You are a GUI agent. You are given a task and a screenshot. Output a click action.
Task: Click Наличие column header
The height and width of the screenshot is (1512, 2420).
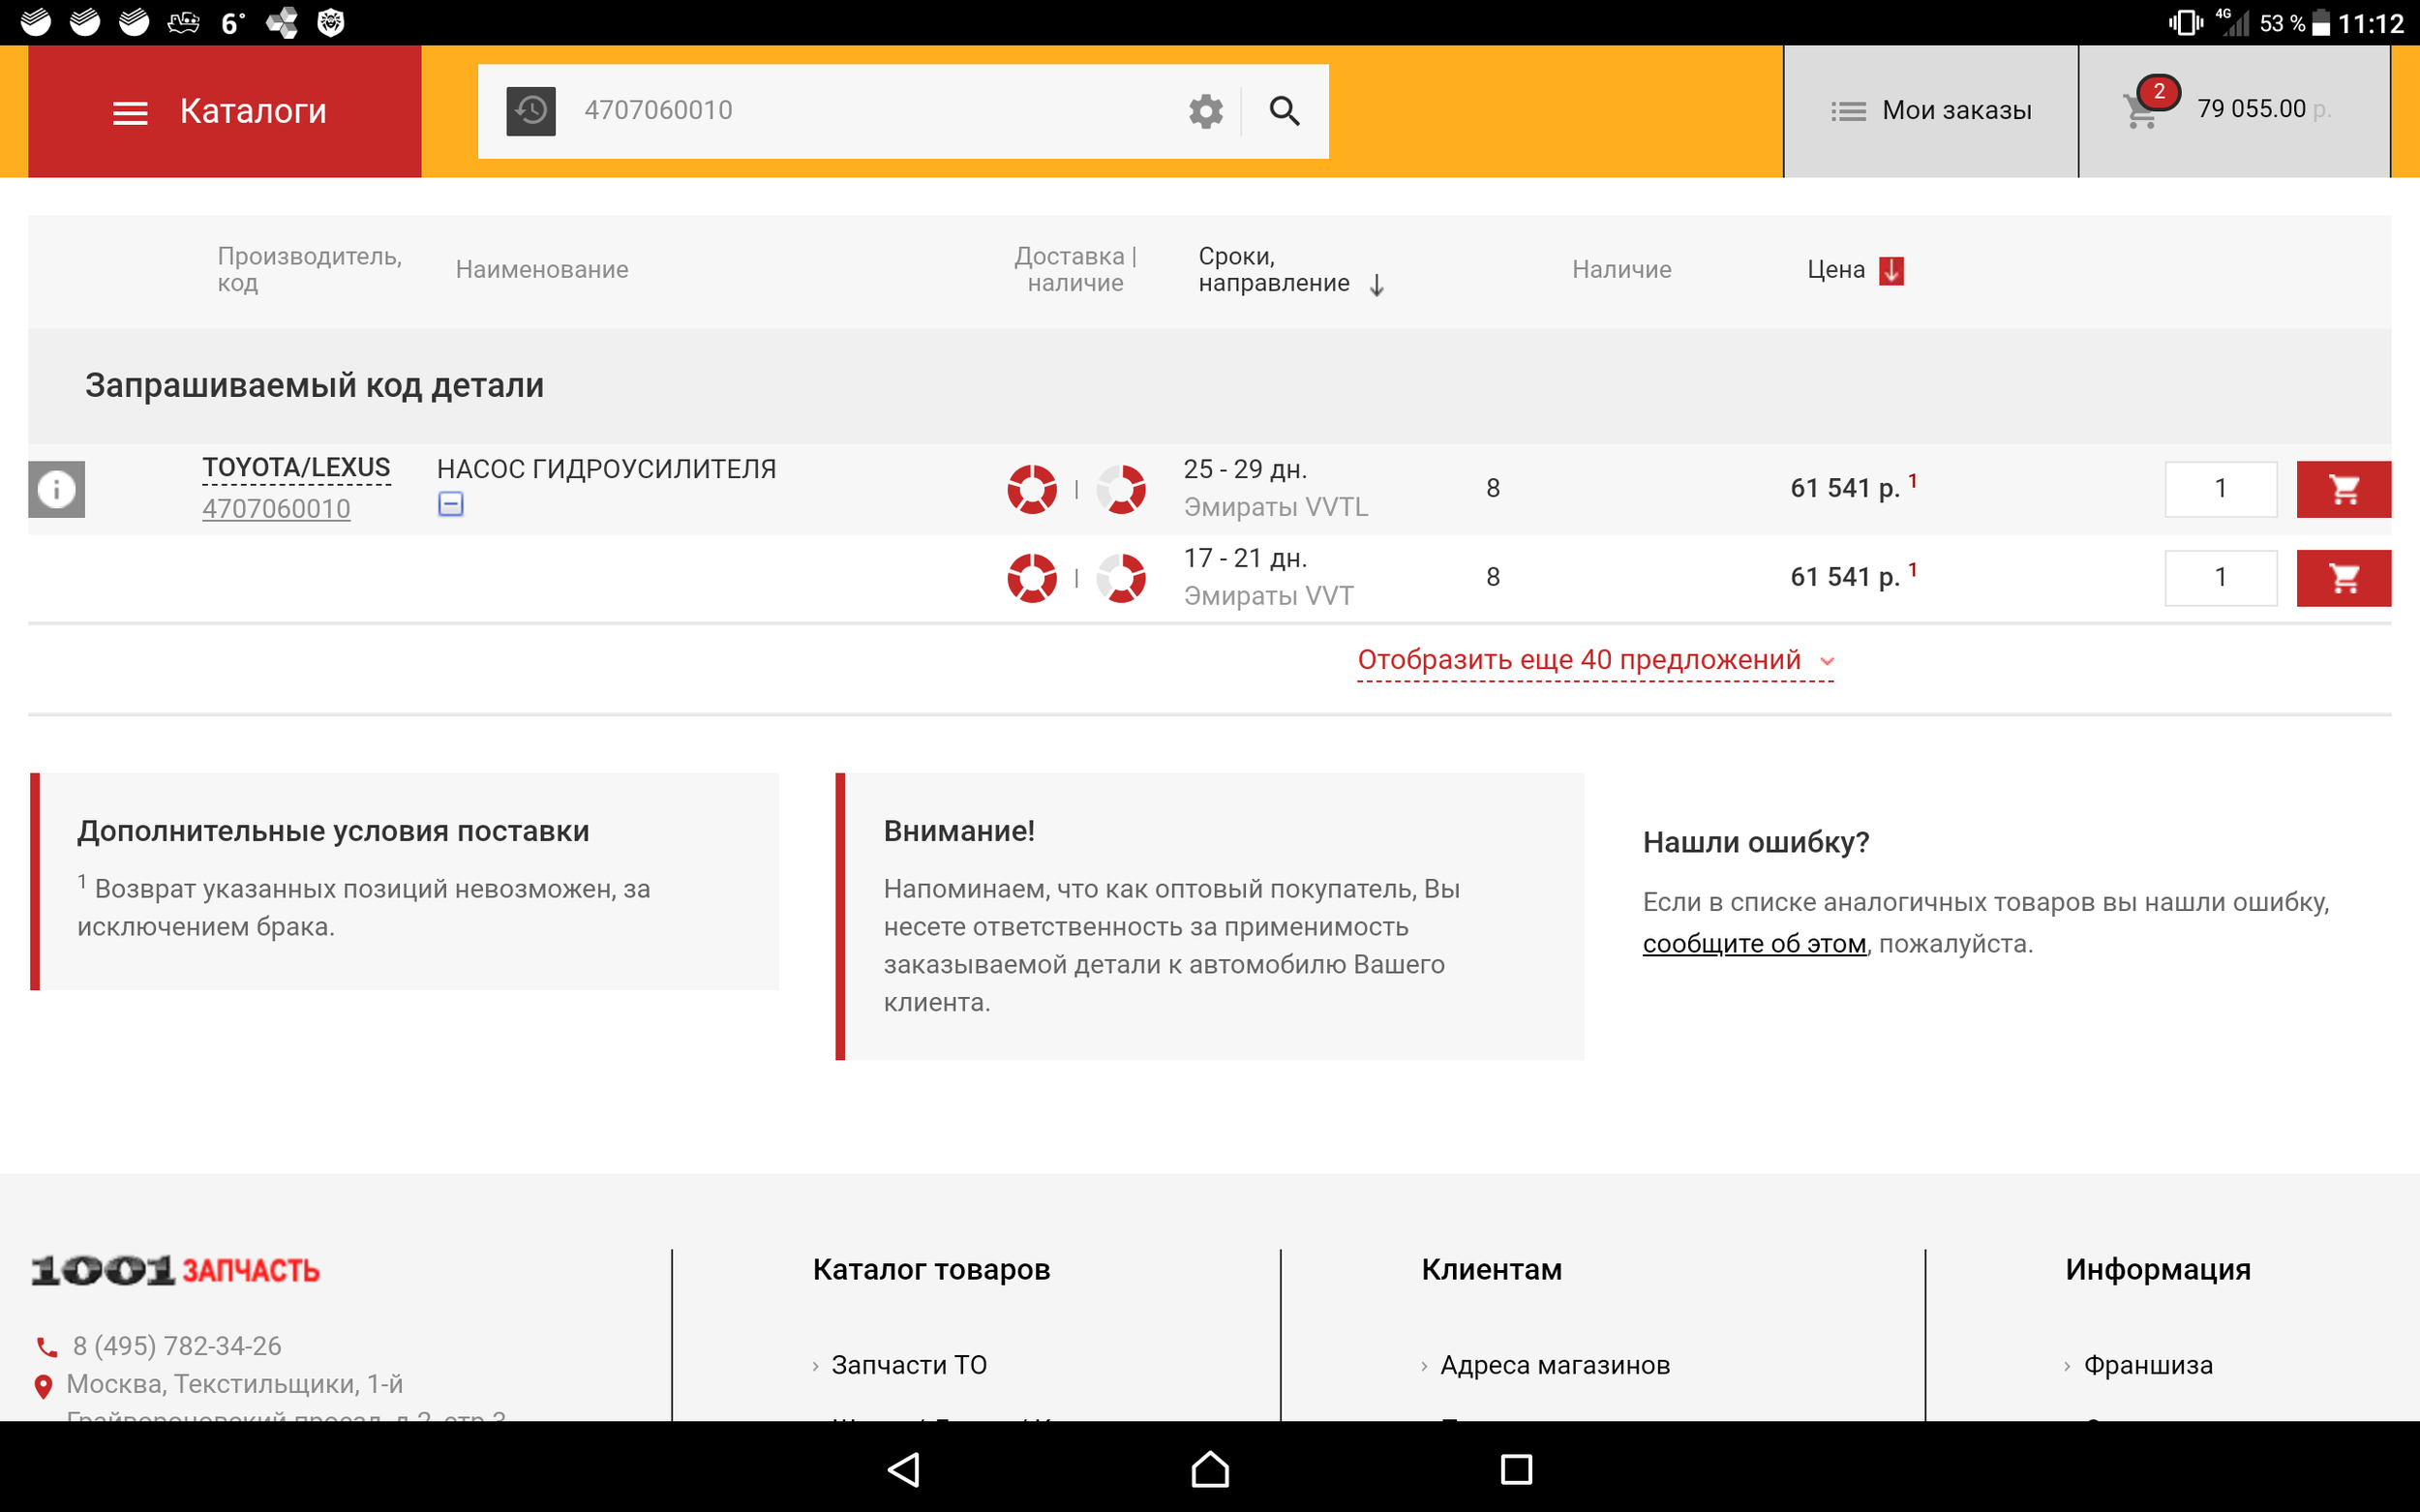(x=1621, y=270)
